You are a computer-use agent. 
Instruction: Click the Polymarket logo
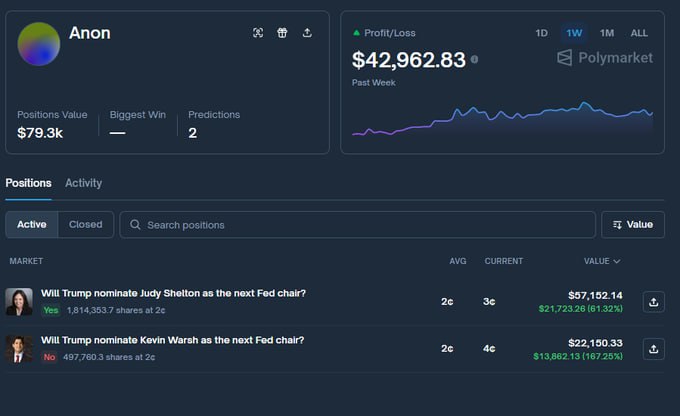click(x=604, y=58)
